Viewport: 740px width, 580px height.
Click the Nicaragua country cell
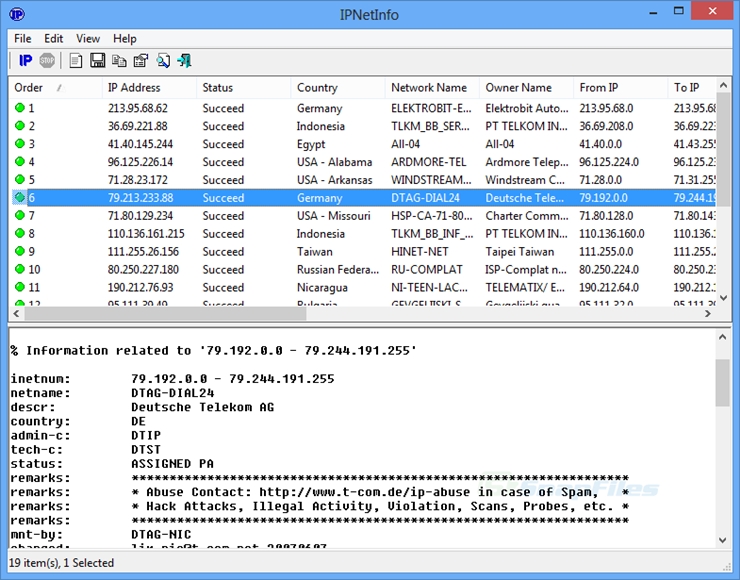coord(322,287)
